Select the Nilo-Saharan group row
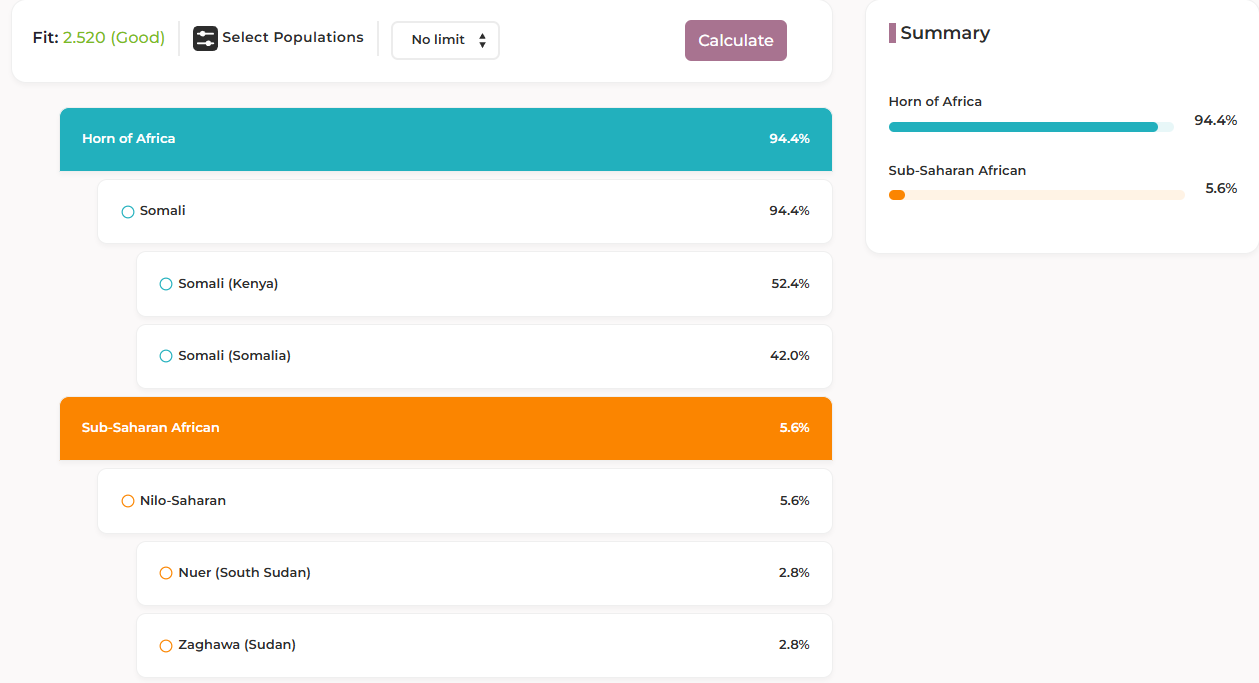 [x=464, y=501]
